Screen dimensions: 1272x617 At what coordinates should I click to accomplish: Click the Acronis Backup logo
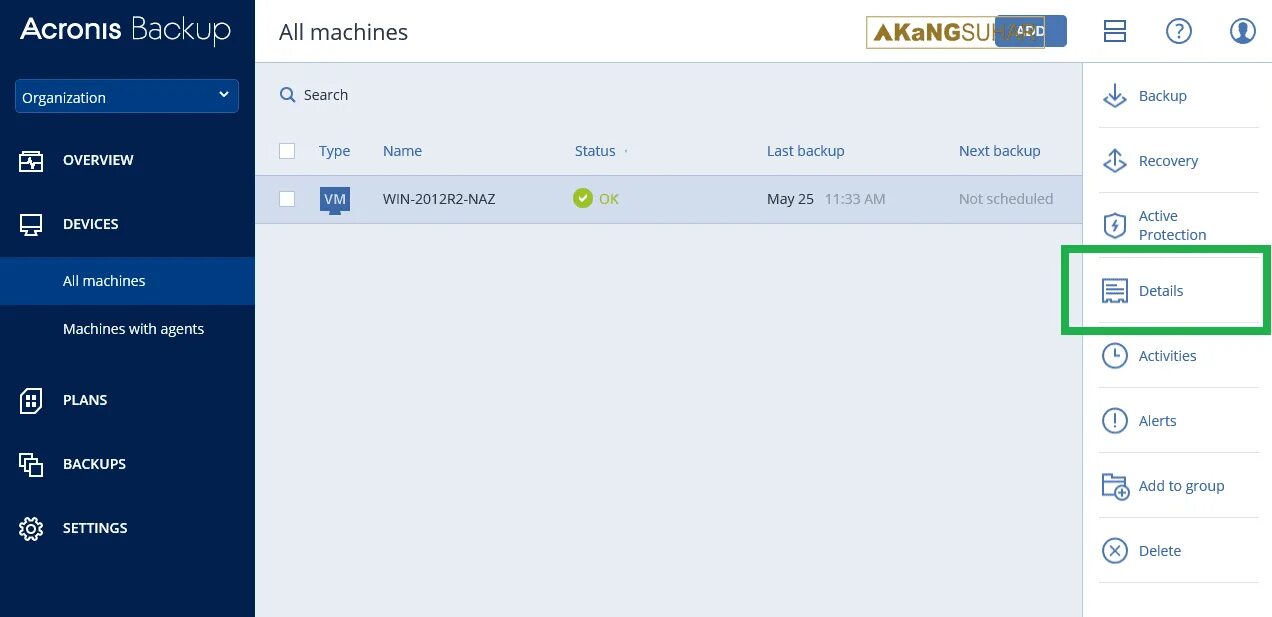coord(125,30)
